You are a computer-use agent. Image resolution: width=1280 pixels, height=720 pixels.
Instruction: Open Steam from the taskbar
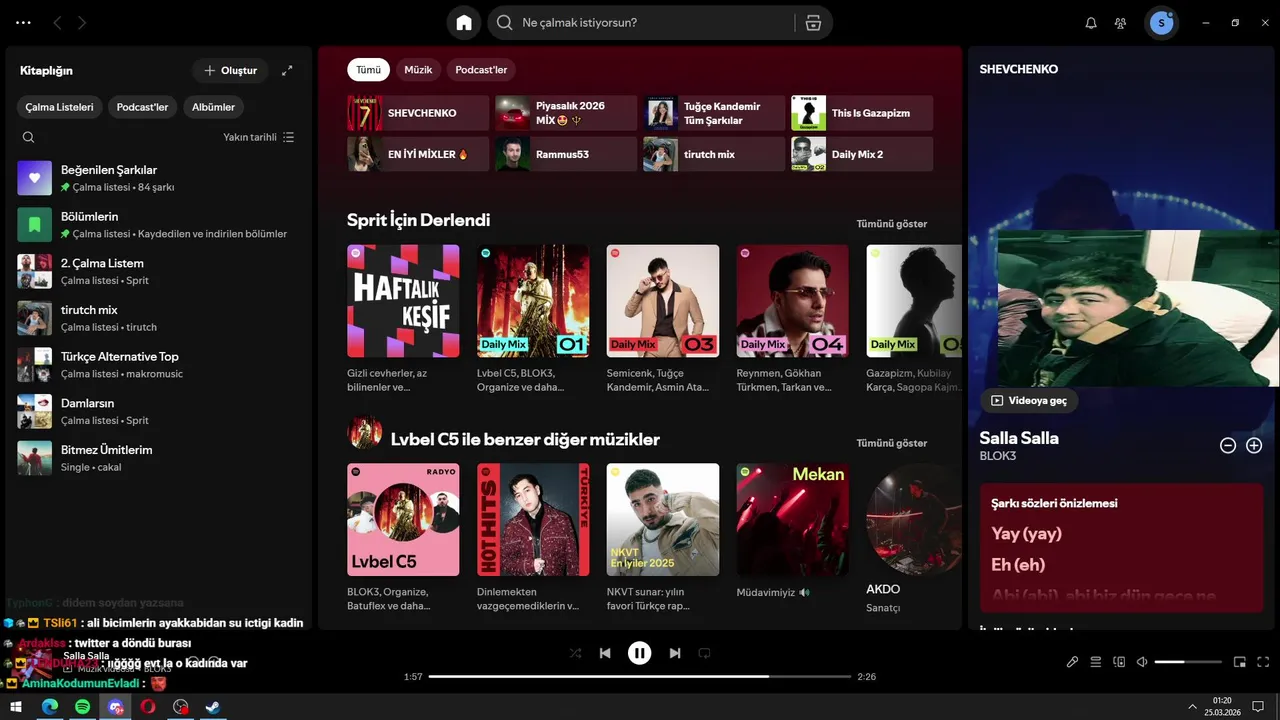(213, 706)
